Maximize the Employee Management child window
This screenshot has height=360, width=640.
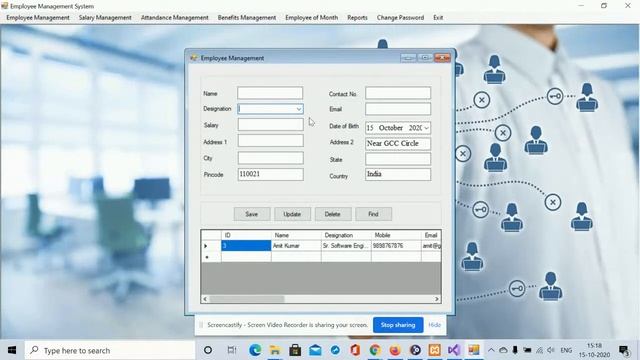point(425,58)
